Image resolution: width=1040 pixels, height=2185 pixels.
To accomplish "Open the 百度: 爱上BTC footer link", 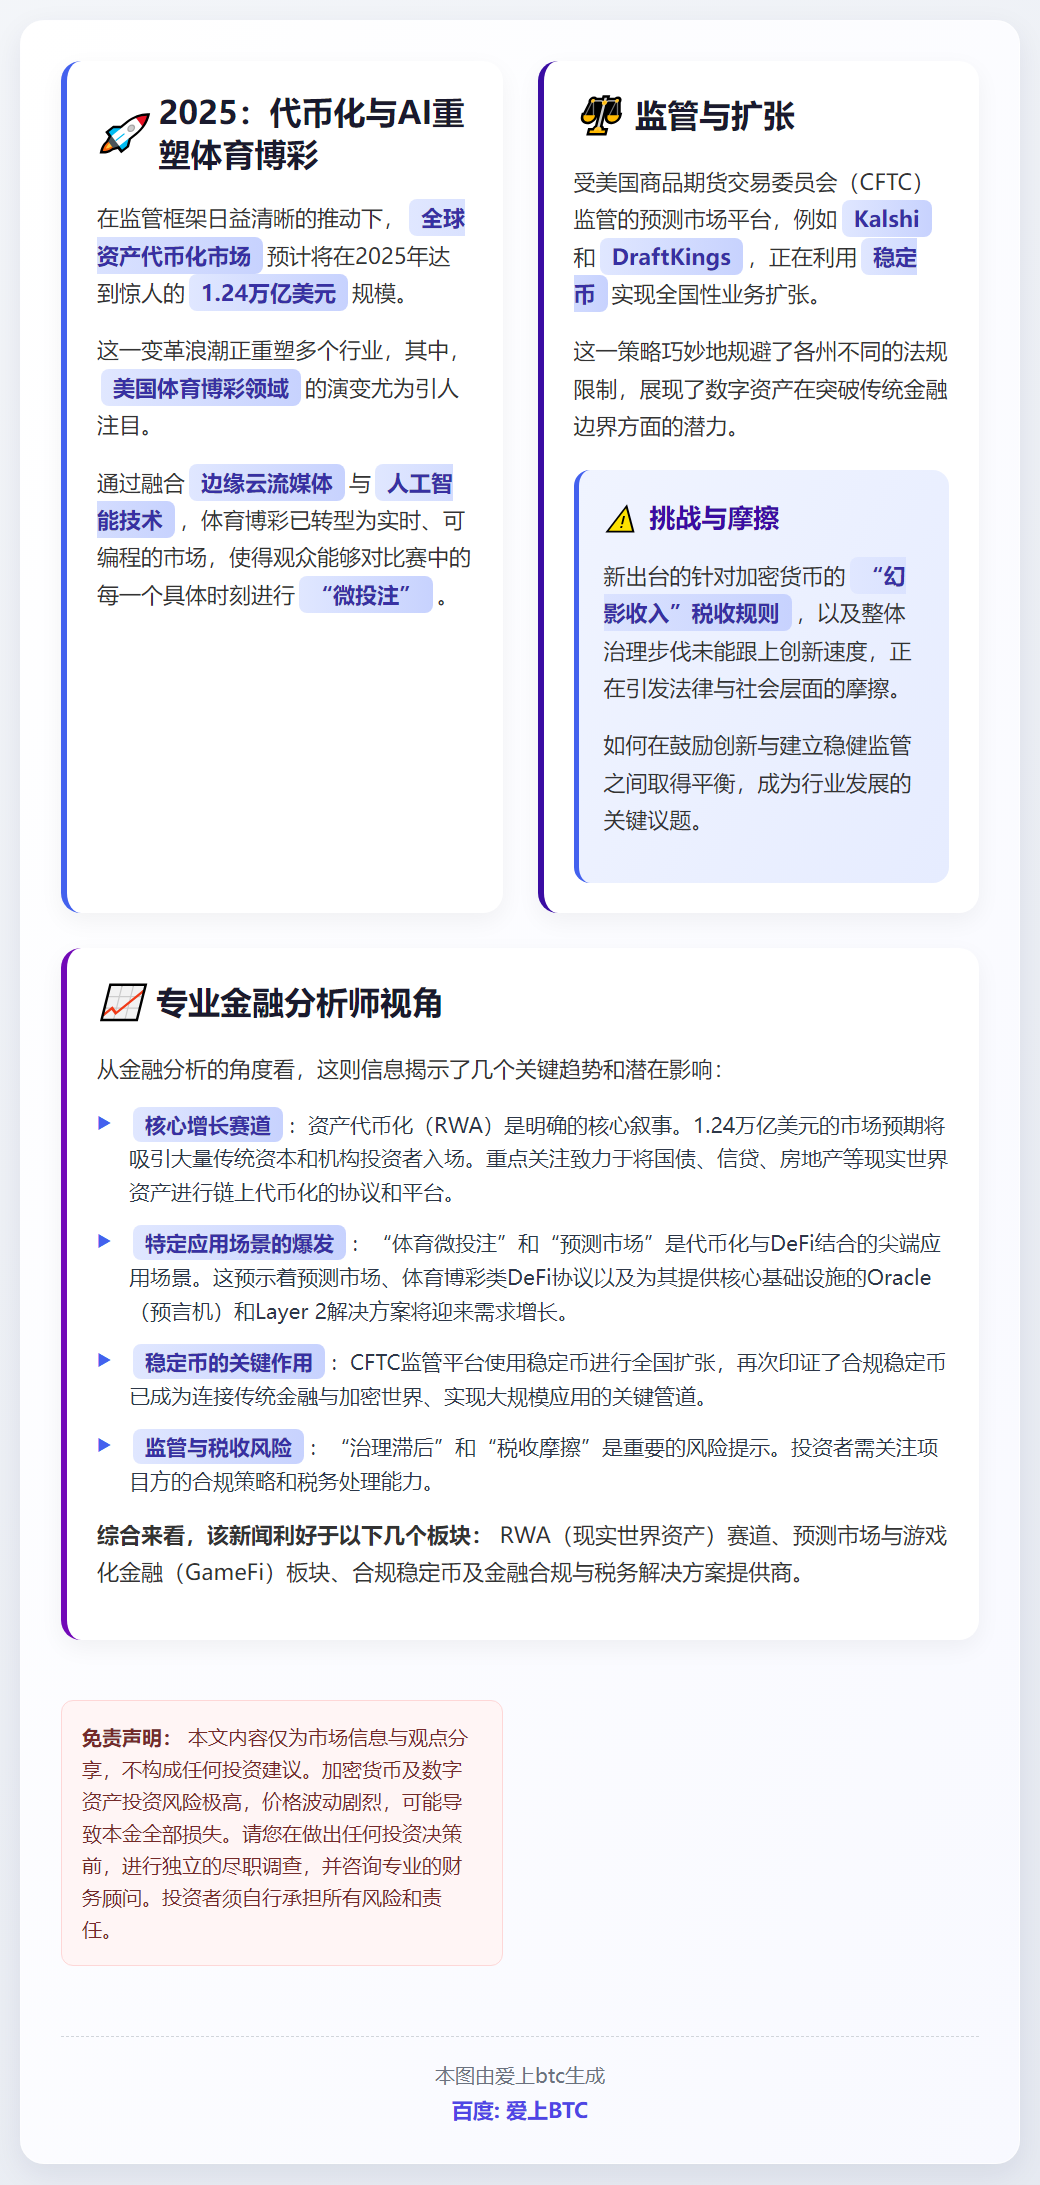I will 520,2111.
